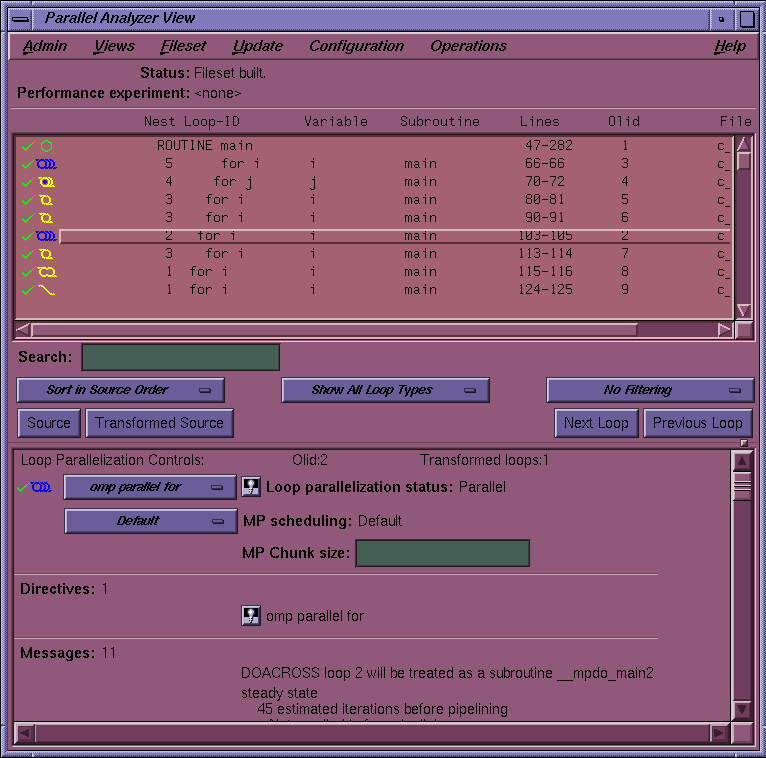Open the Show All Loop Types dropdown
Viewport: 766px width, 758px height.
(x=385, y=390)
